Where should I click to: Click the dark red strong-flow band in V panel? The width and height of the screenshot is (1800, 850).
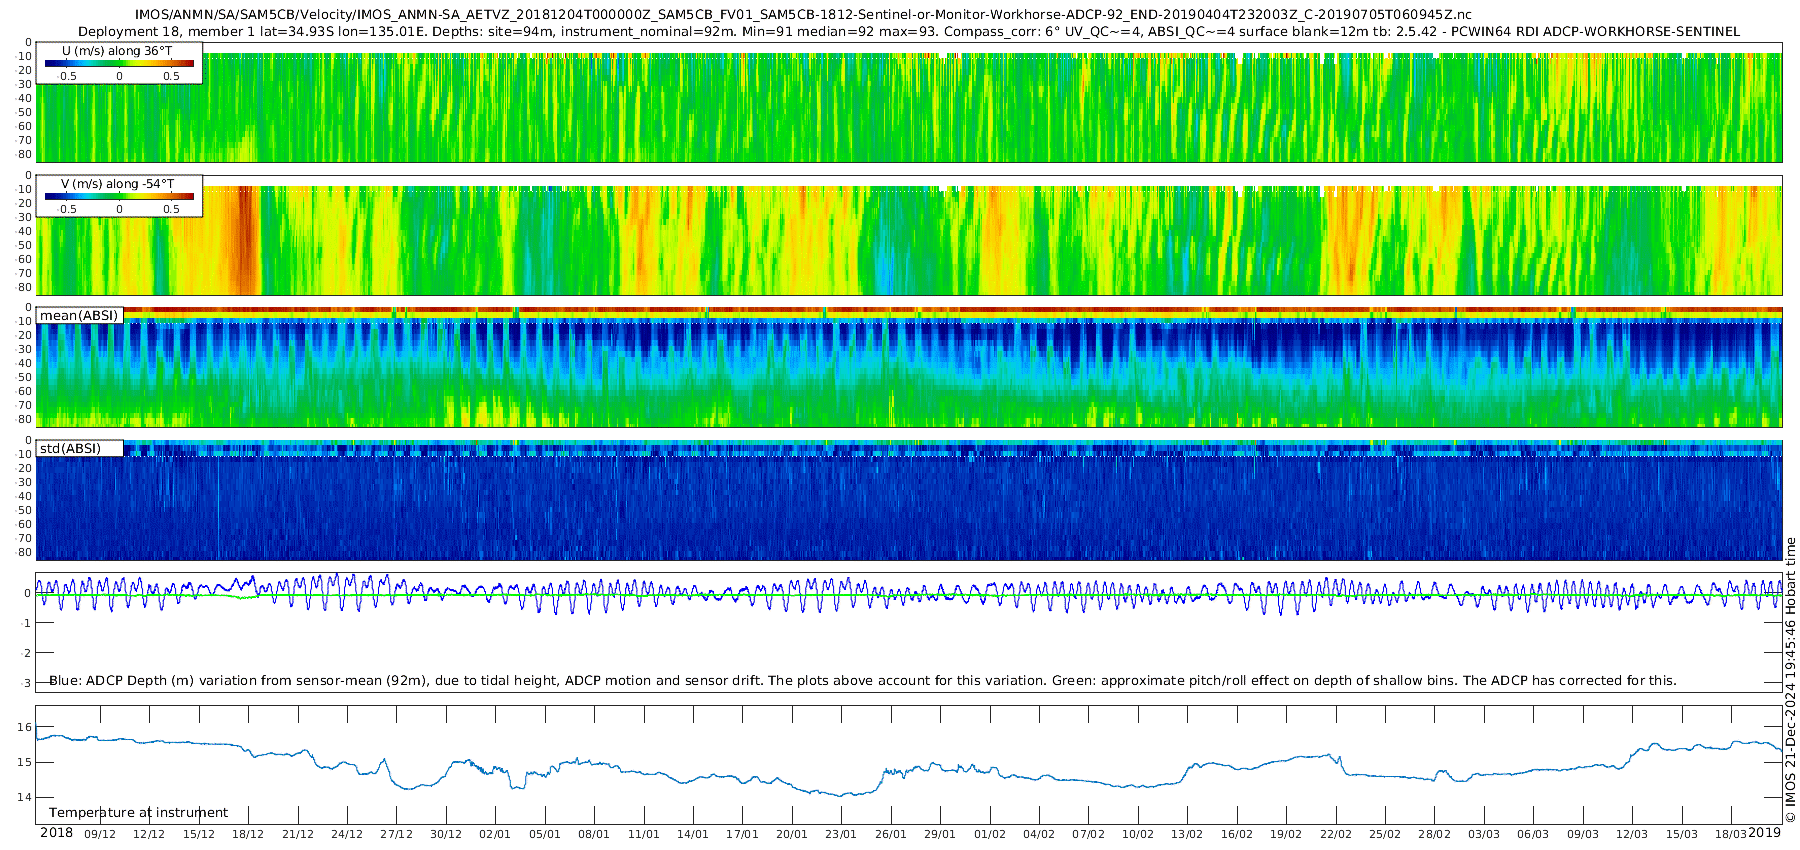pos(243,240)
